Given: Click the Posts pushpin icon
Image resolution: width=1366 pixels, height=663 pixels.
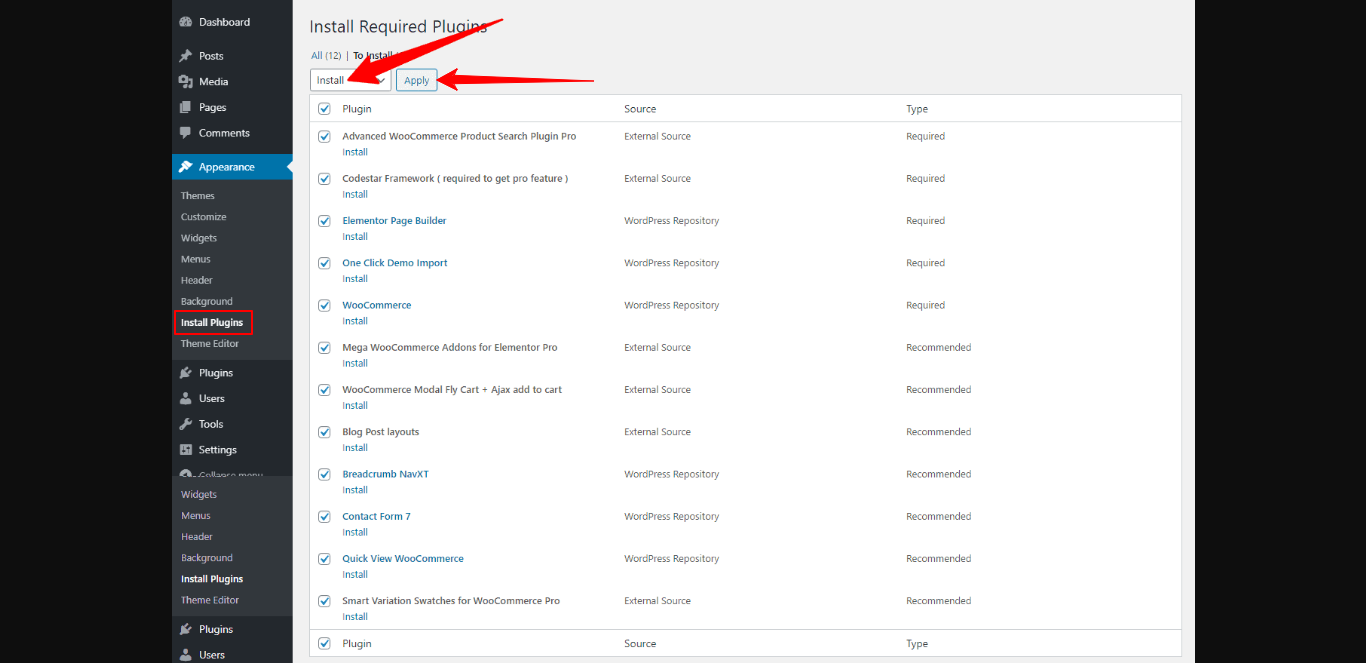Looking at the screenshot, I should 185,56.
